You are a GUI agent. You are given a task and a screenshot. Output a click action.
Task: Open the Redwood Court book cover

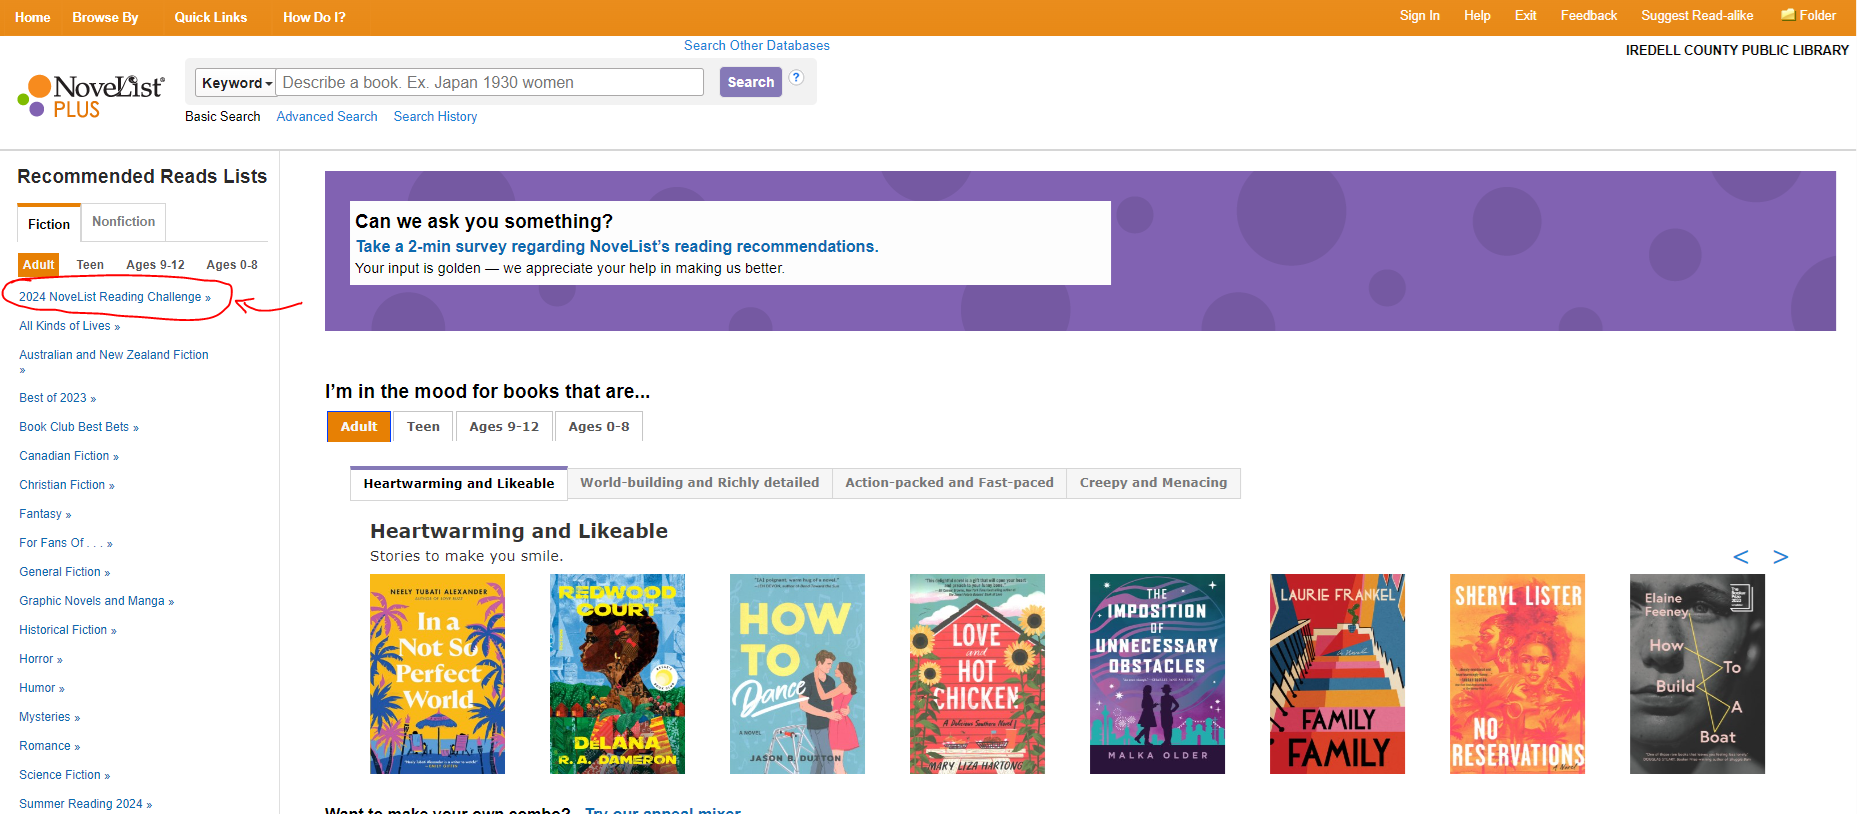[x=617, y=674]
